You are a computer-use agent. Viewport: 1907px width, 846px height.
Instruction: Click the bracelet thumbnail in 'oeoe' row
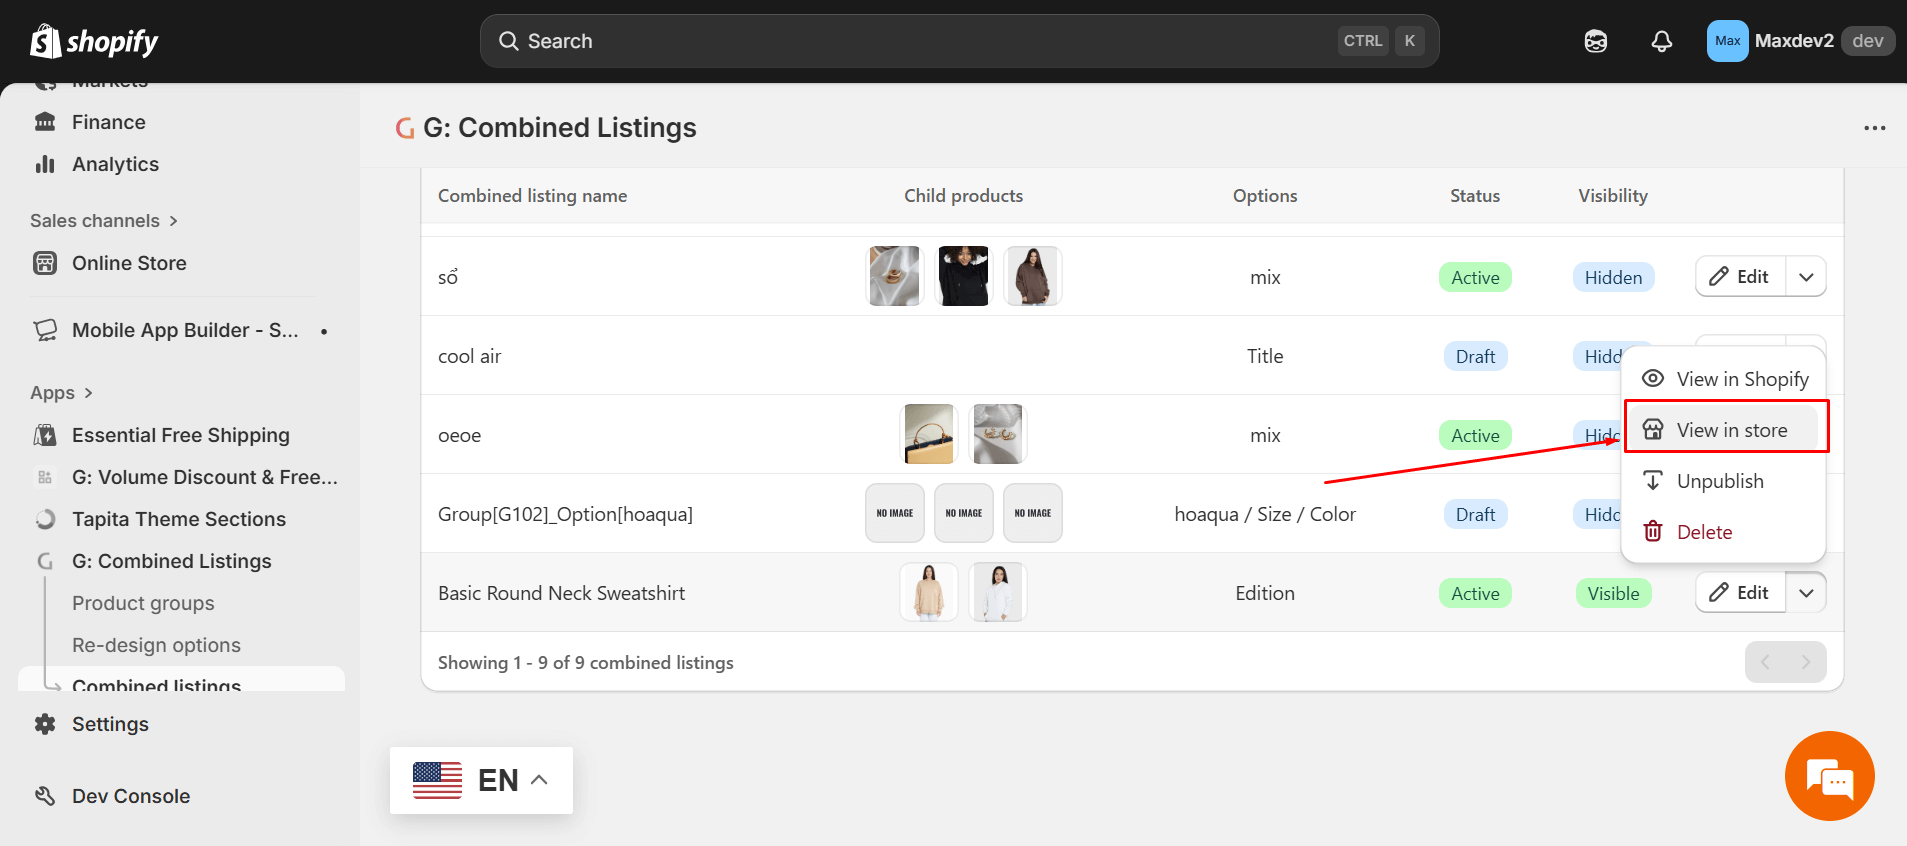[929, 434]
